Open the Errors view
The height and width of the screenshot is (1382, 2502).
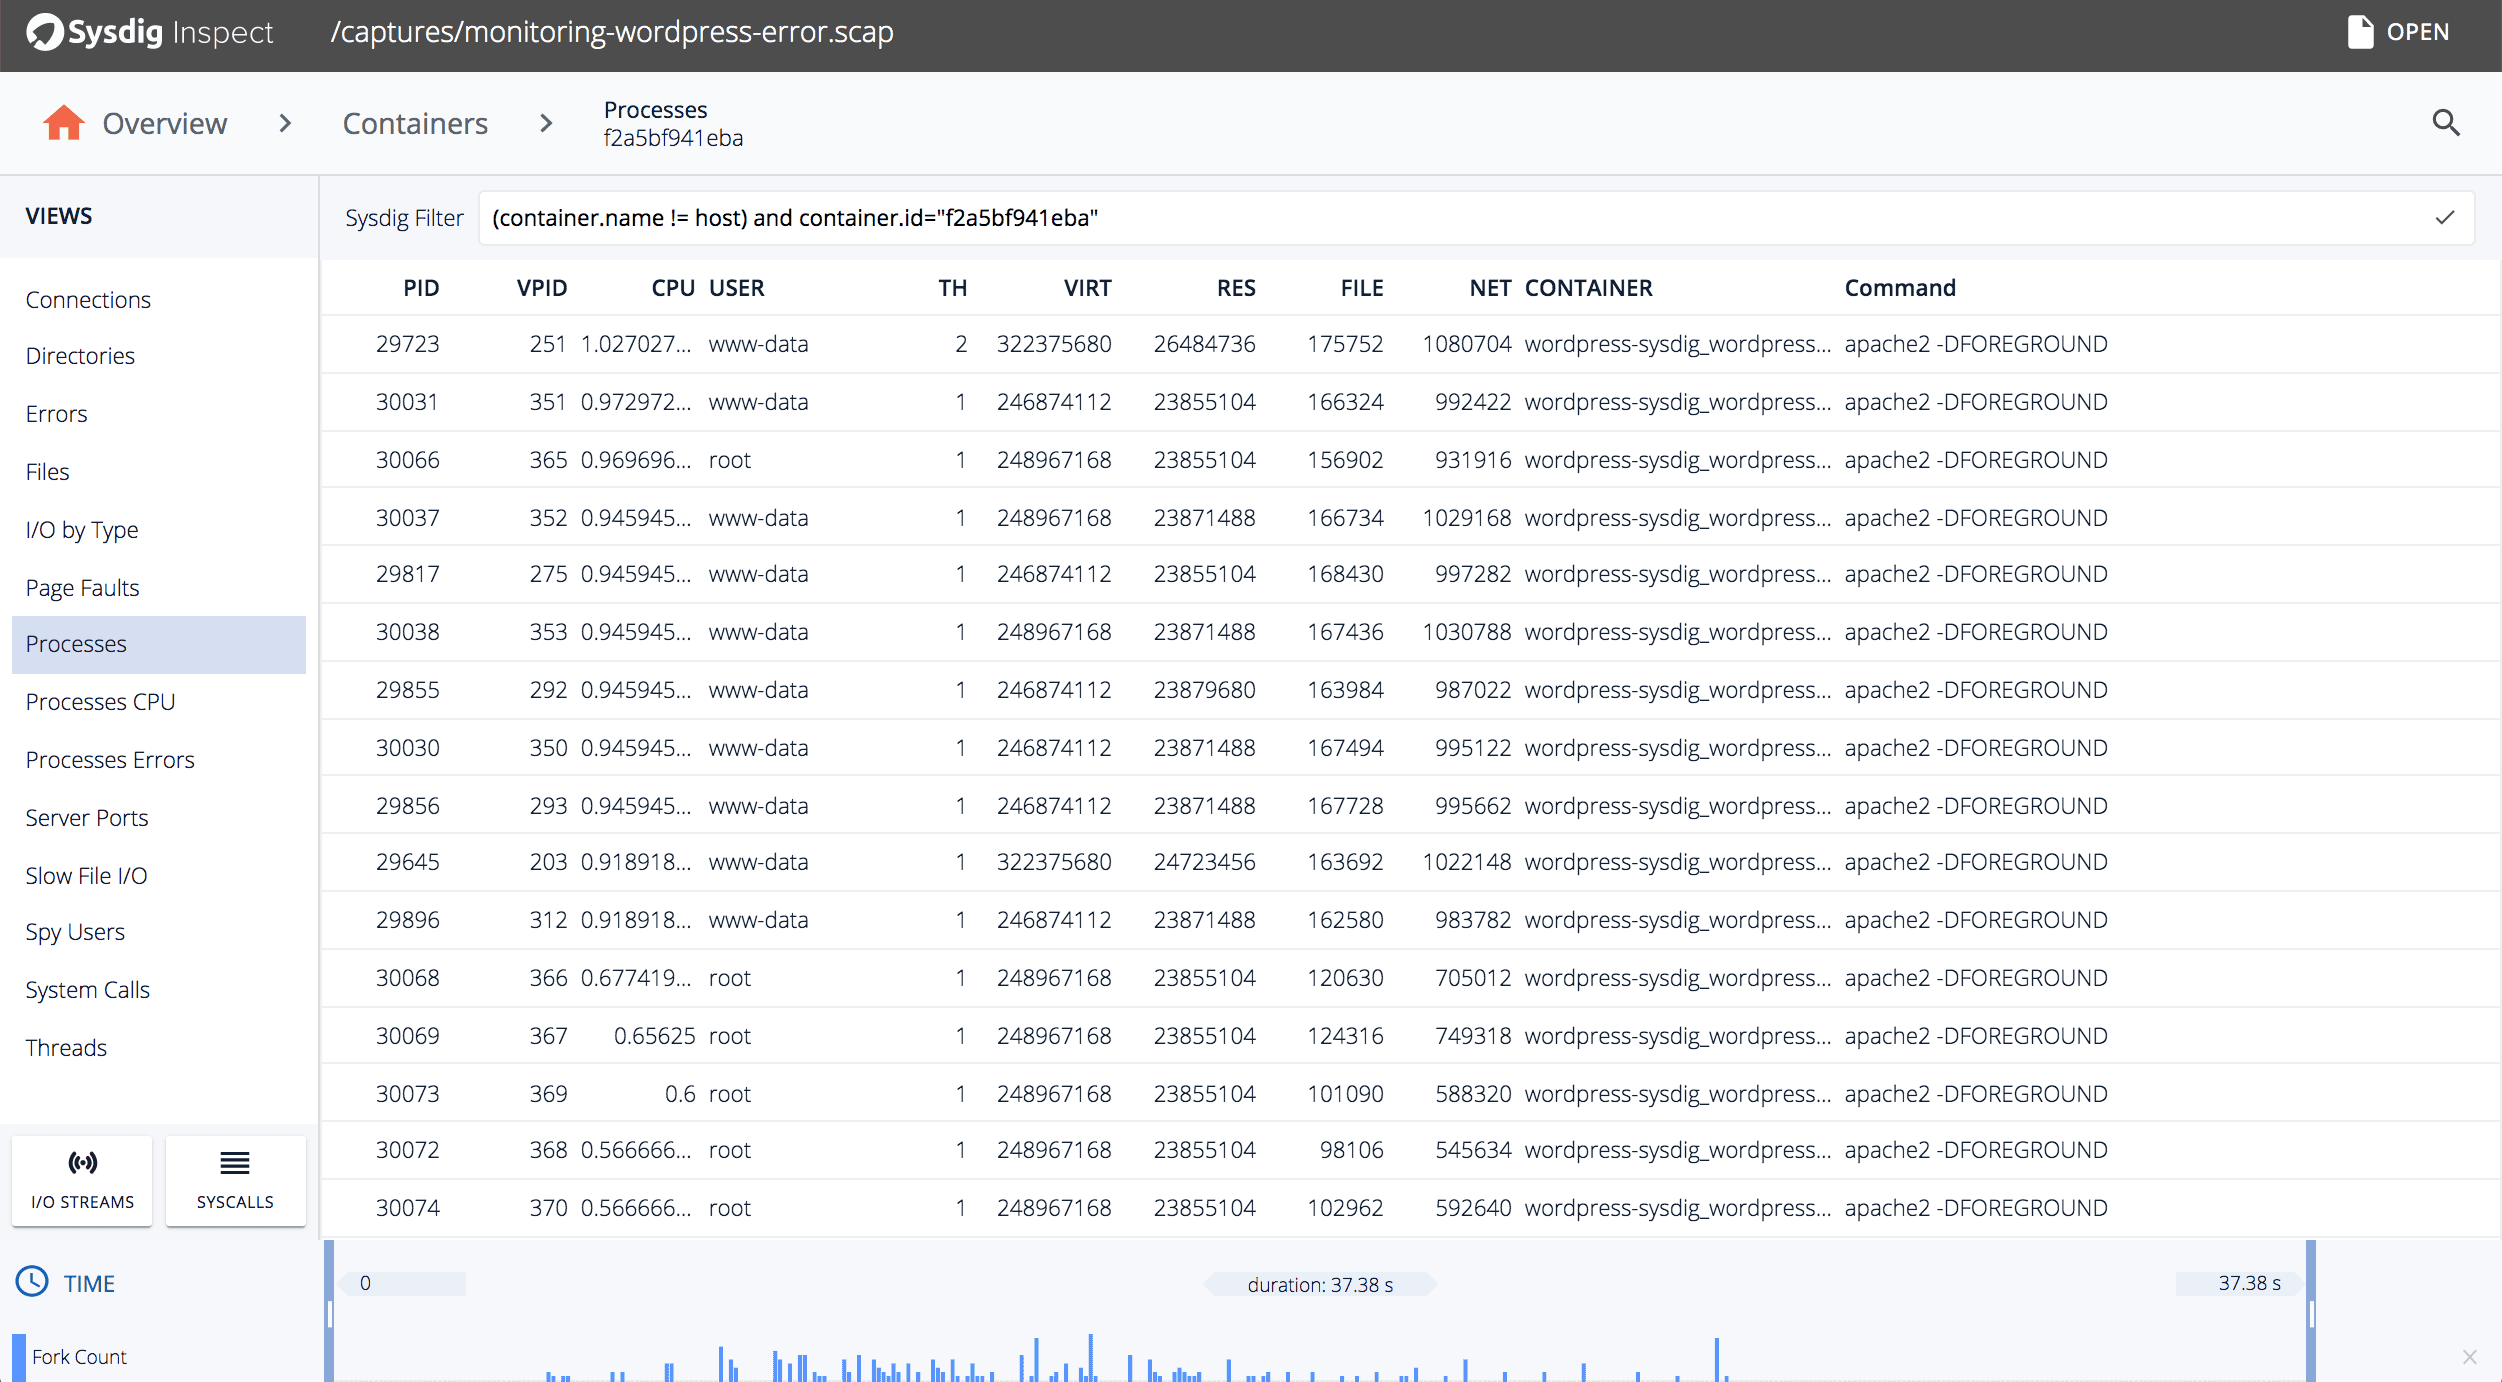coord(56,414)
